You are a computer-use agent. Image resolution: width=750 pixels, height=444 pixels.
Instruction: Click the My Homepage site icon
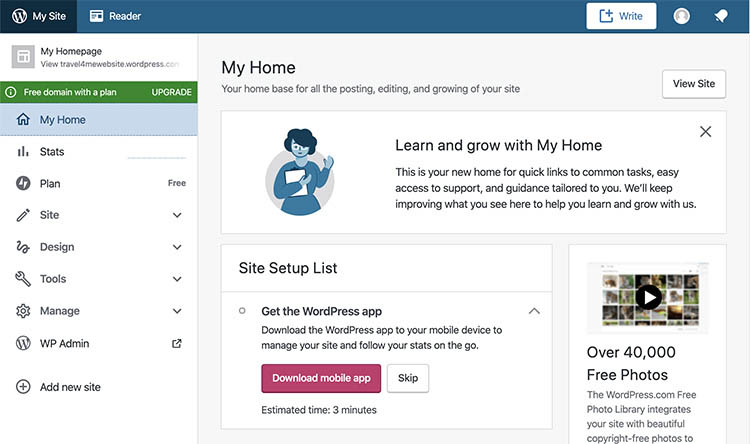pyautogui.click(x=22, y=57)
